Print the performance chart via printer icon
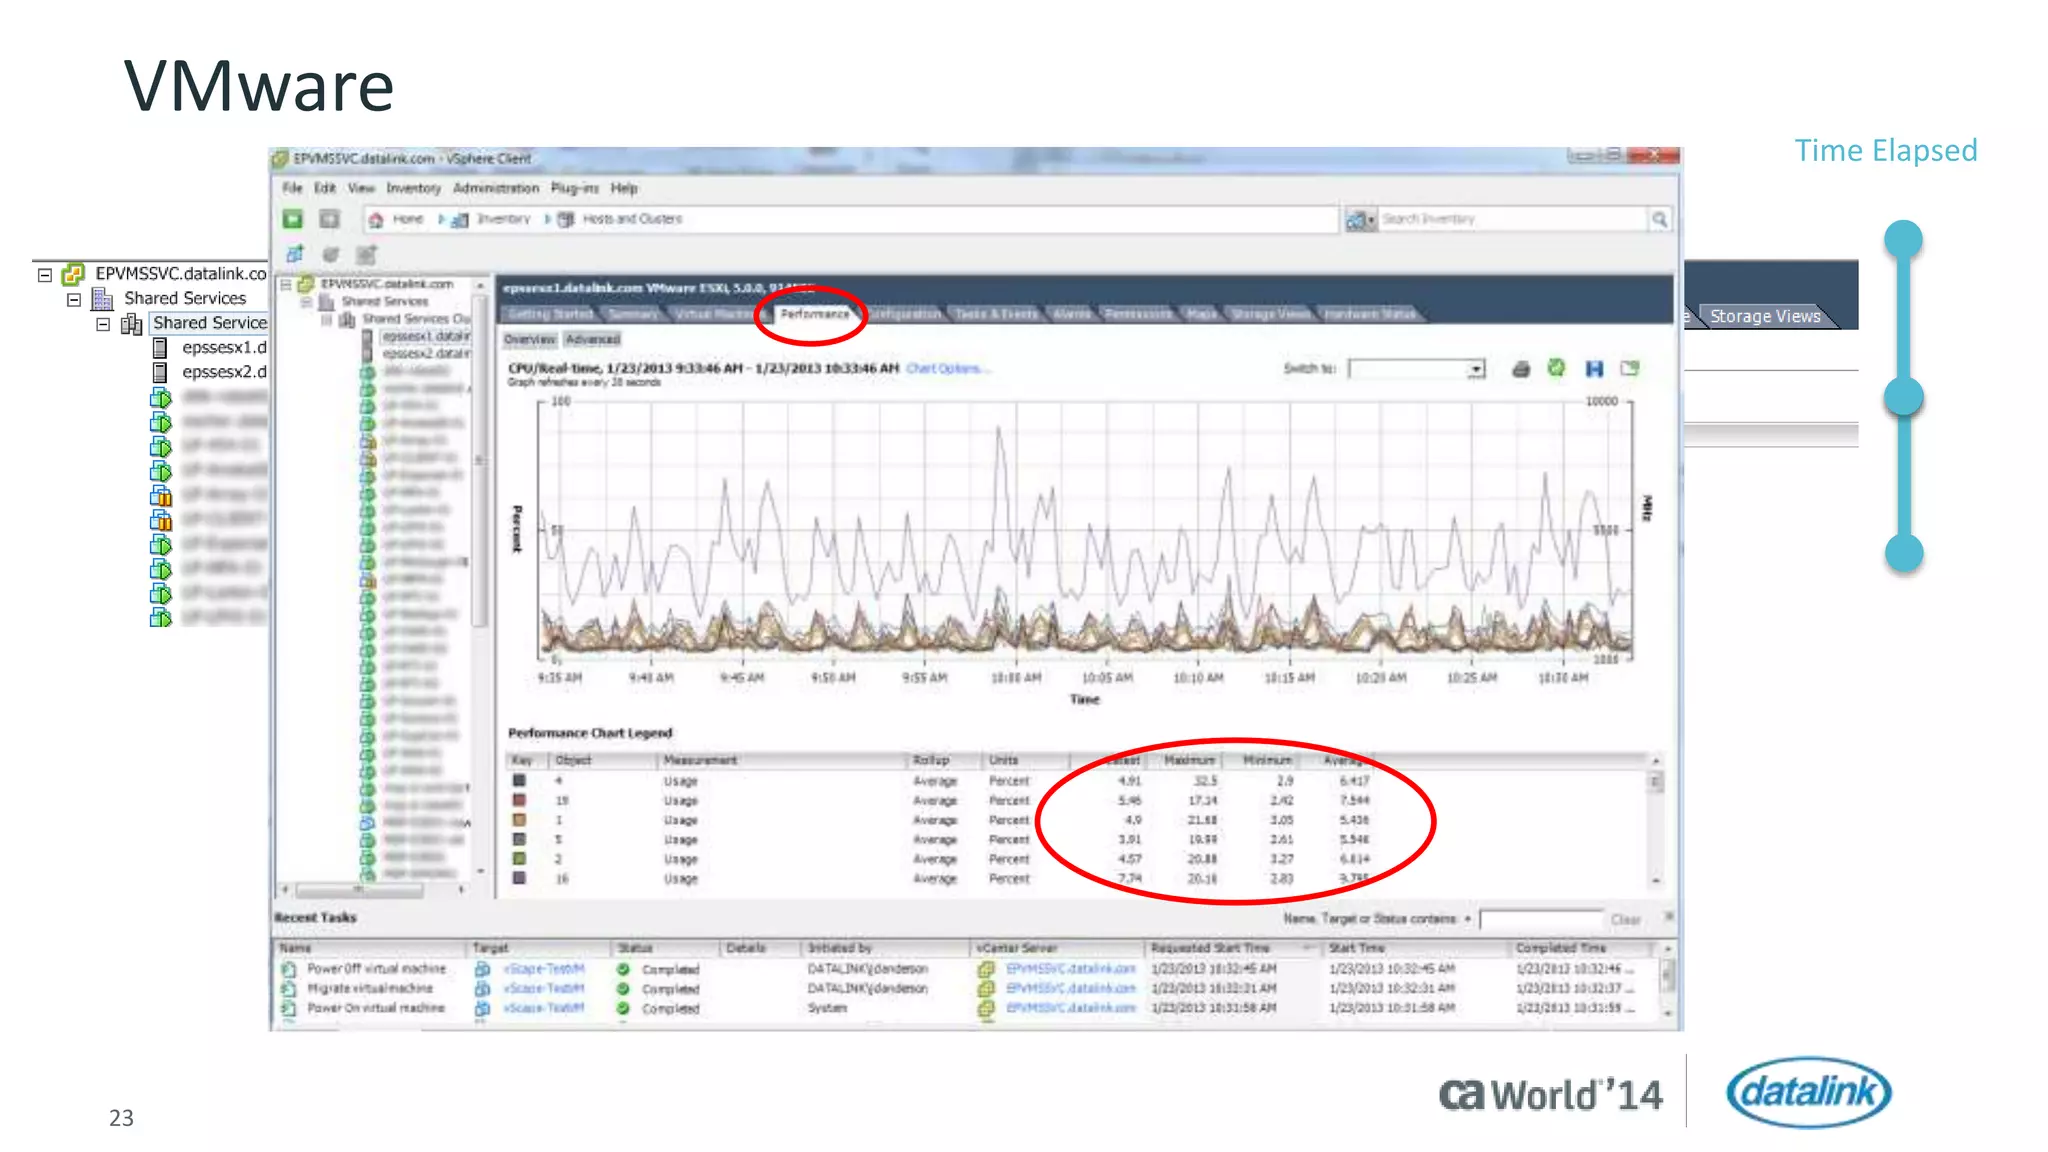Screen dimensions: 2048x1152 coord(1521,369)
